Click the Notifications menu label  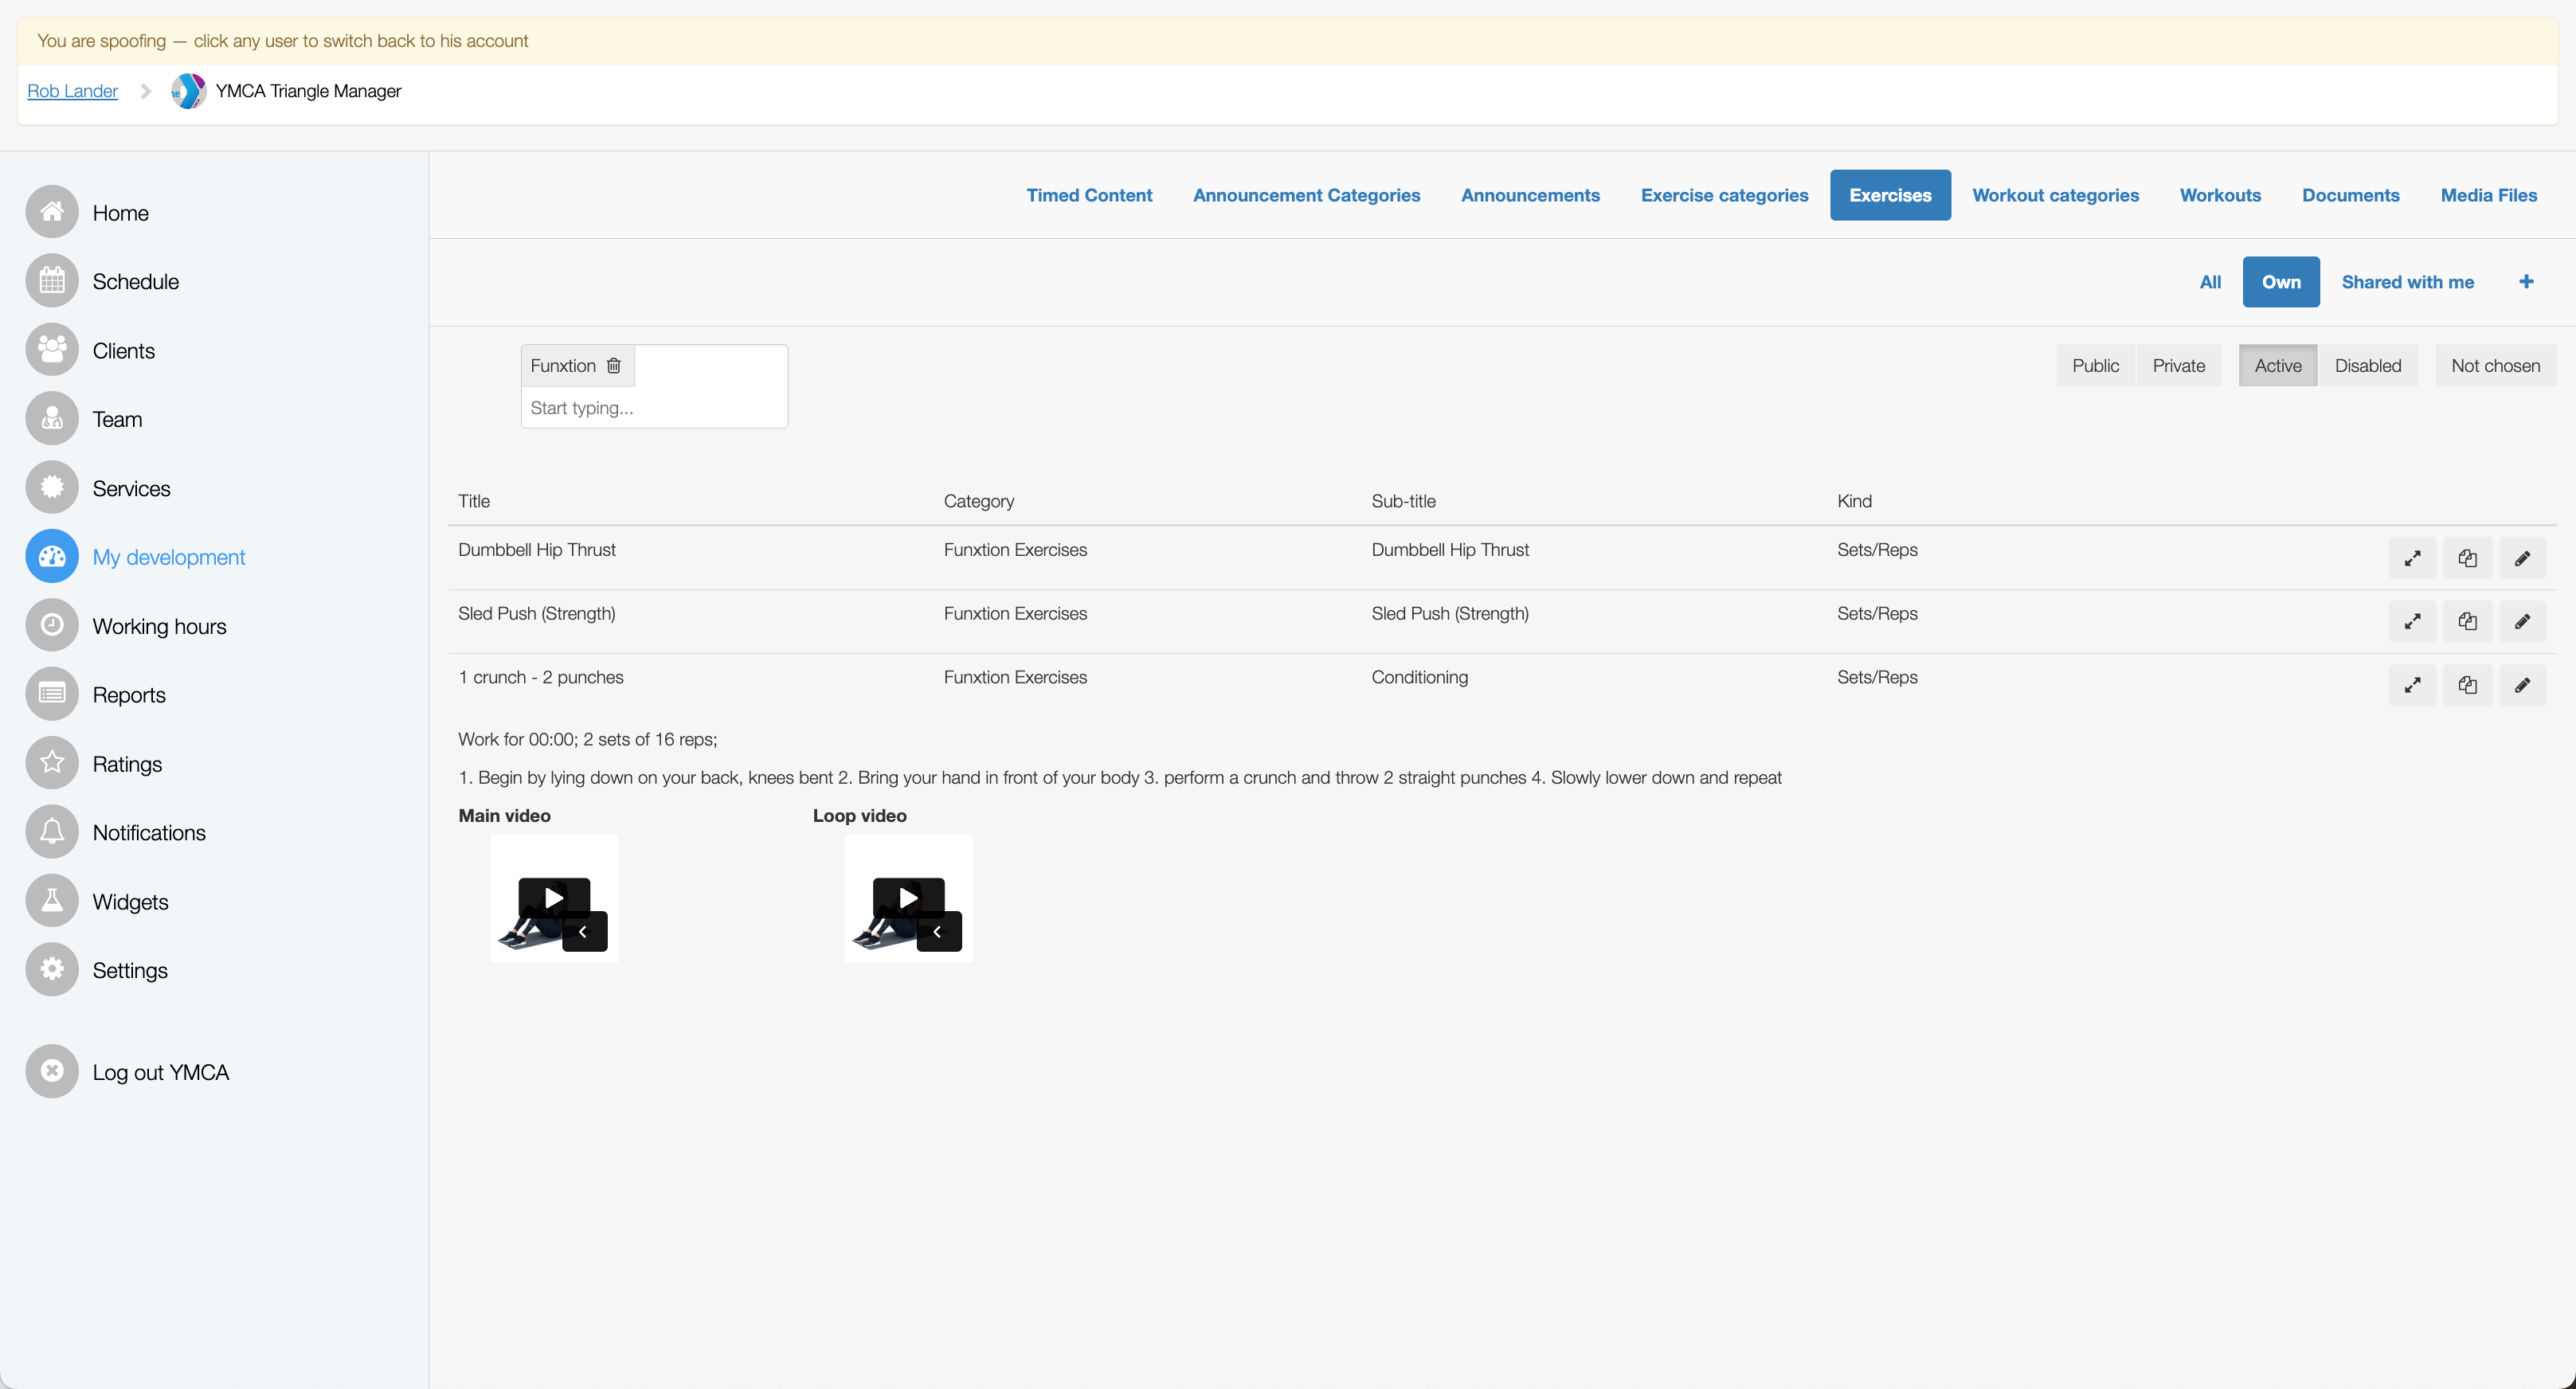(x=149, y=832)
